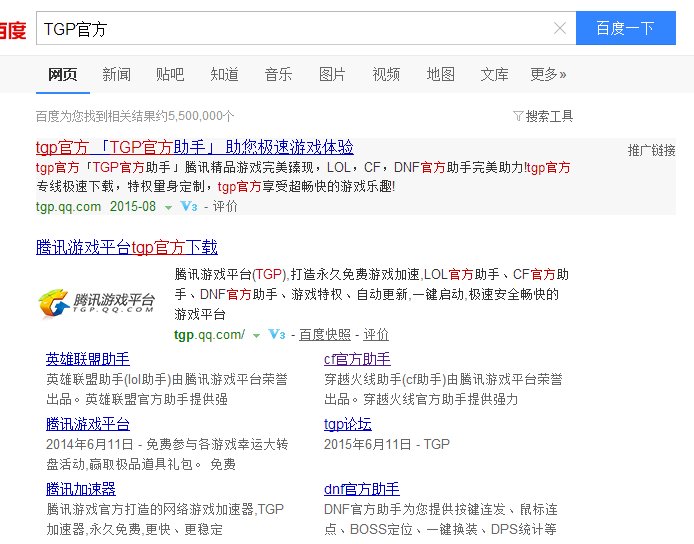This screenshot has width=694, height=544.
Task: Switch to the 新闻 tab
Action: point(116,74)
